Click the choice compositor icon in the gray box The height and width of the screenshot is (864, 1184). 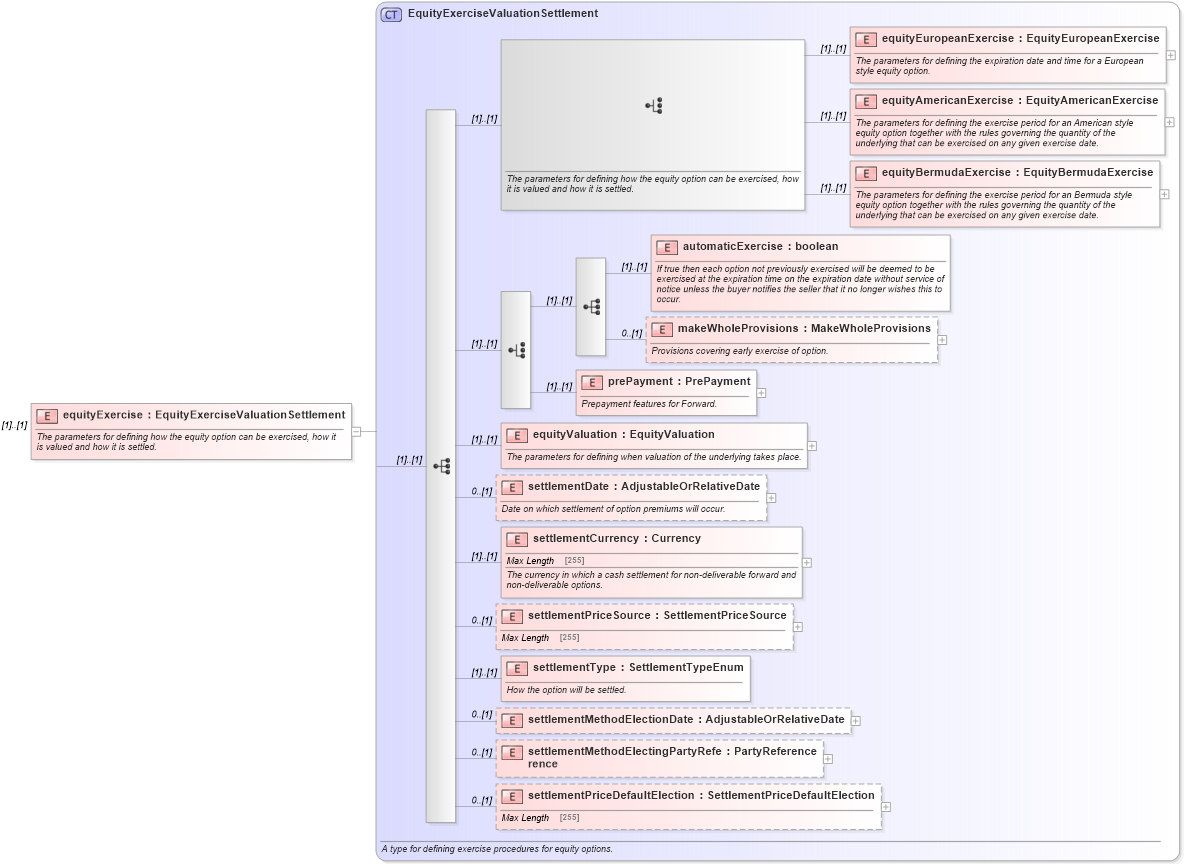(654, 106)
